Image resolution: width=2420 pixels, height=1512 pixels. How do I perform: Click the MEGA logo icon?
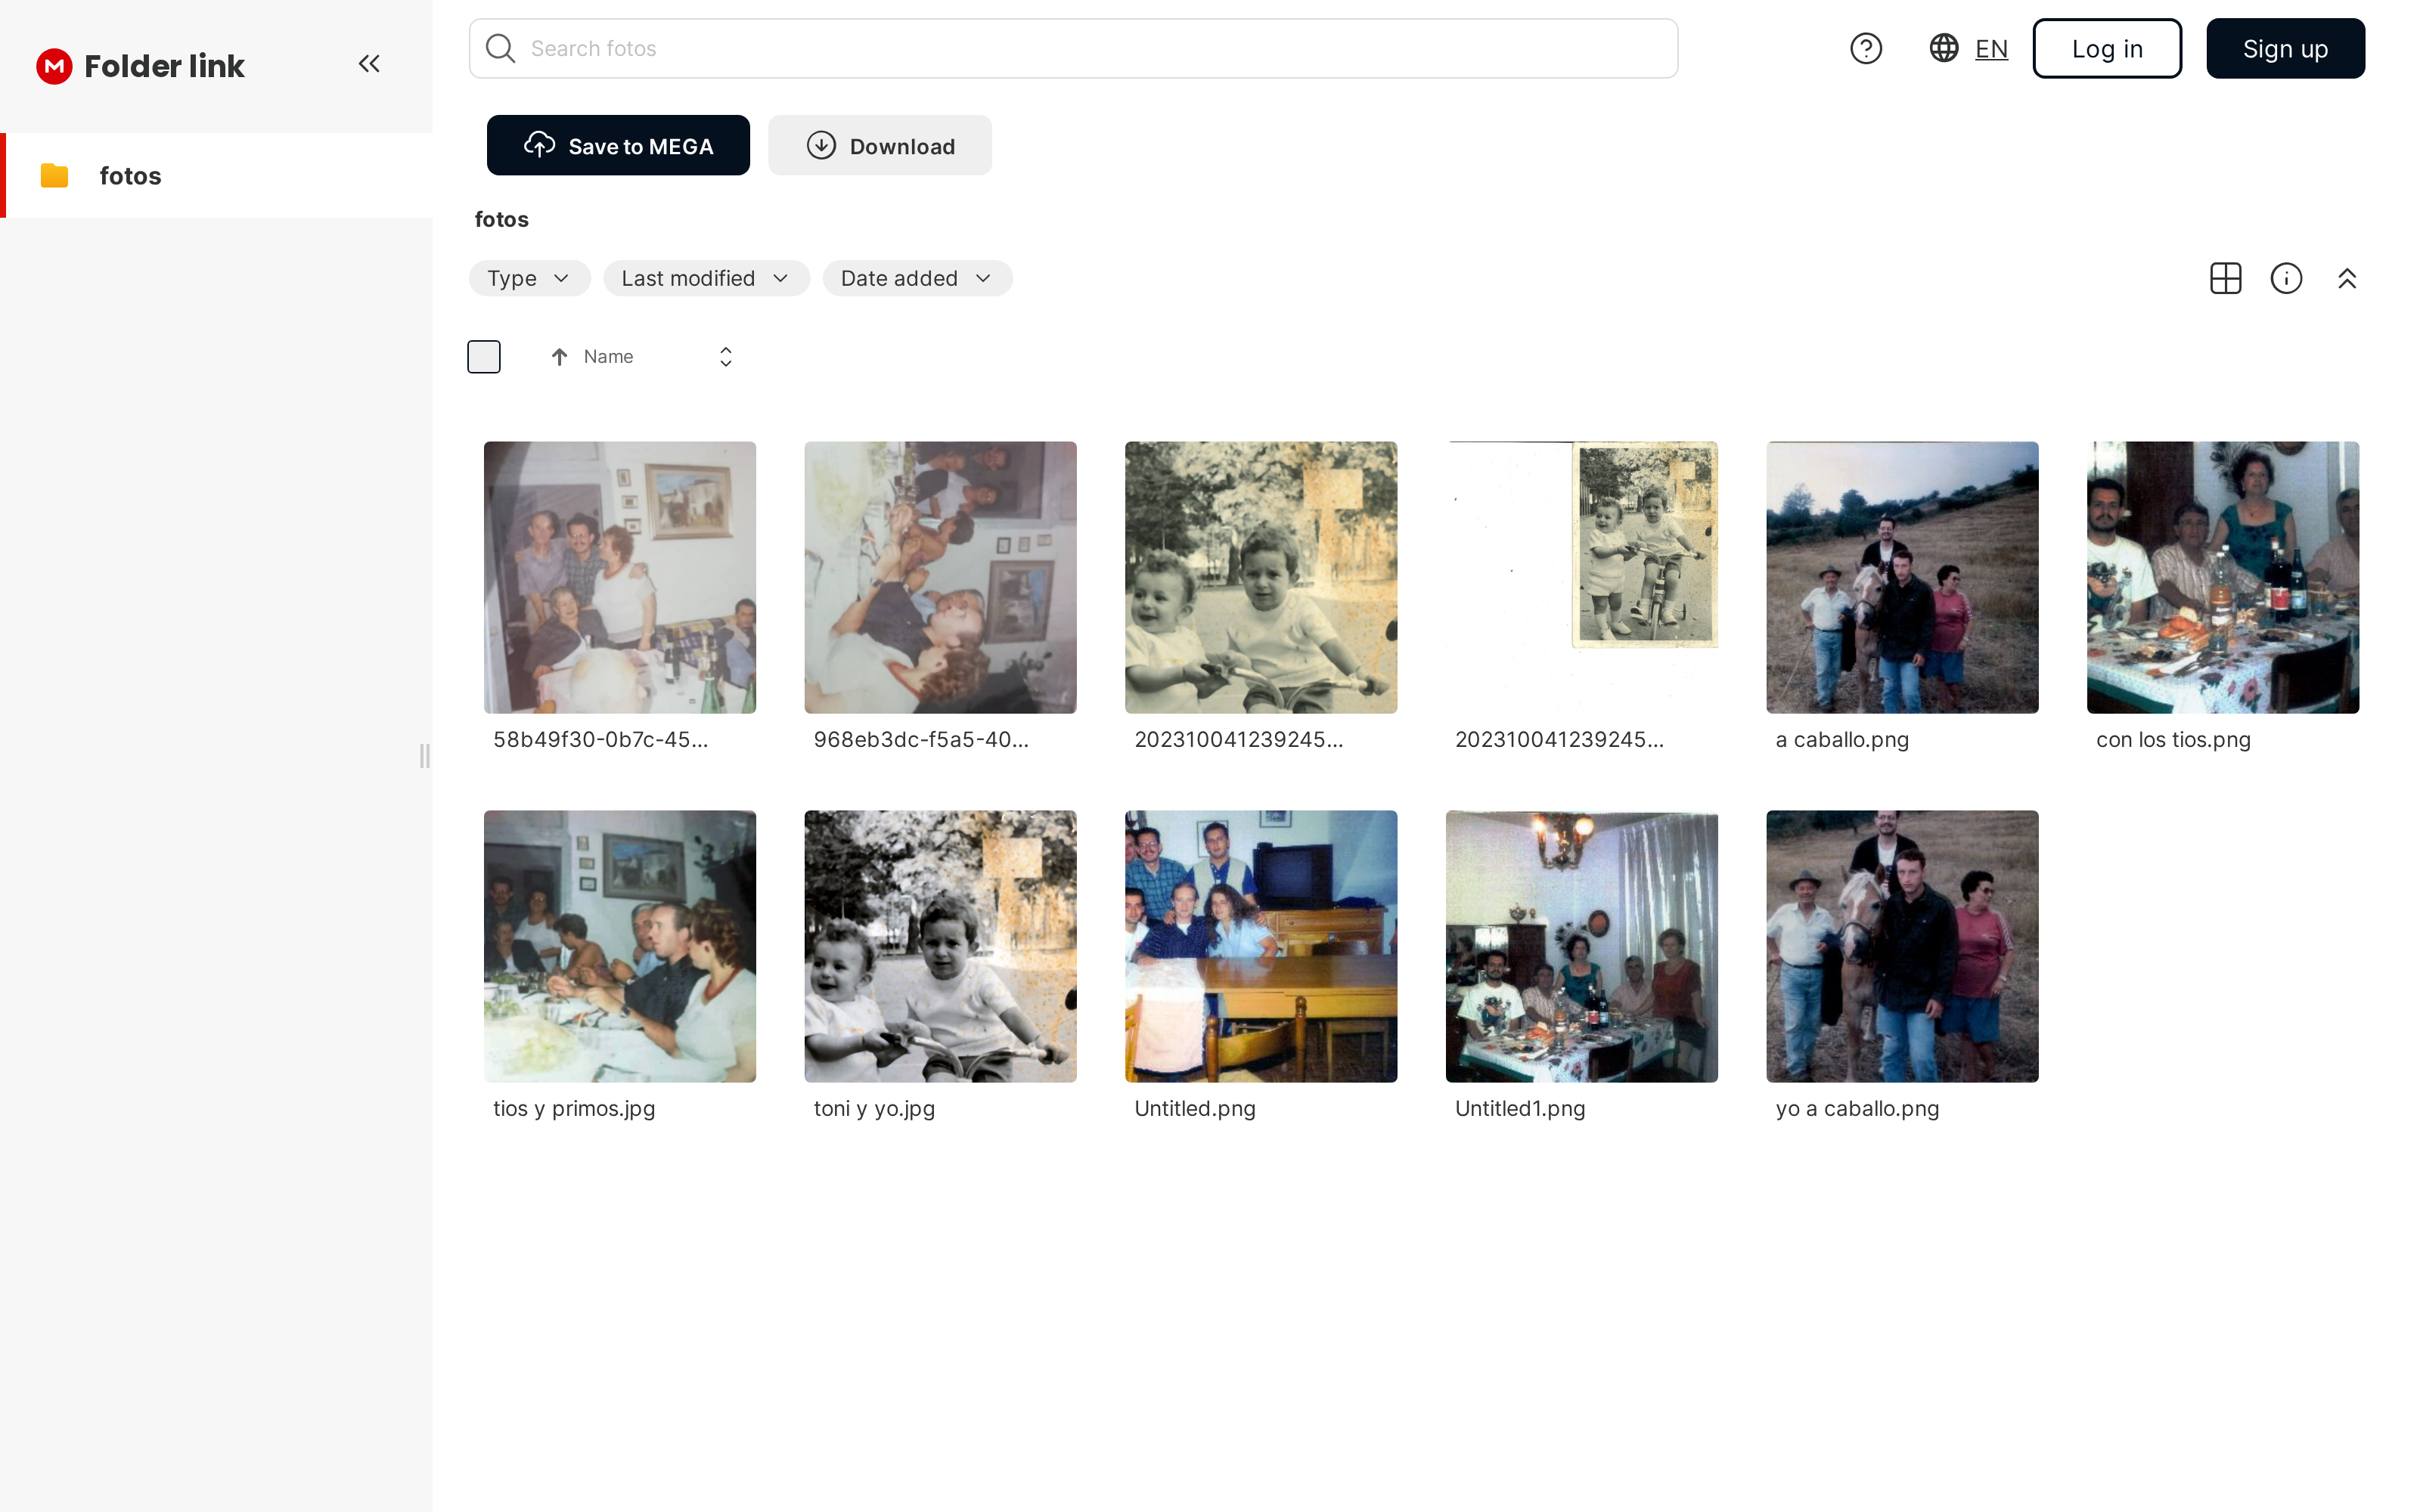click(x=54, y=66)
